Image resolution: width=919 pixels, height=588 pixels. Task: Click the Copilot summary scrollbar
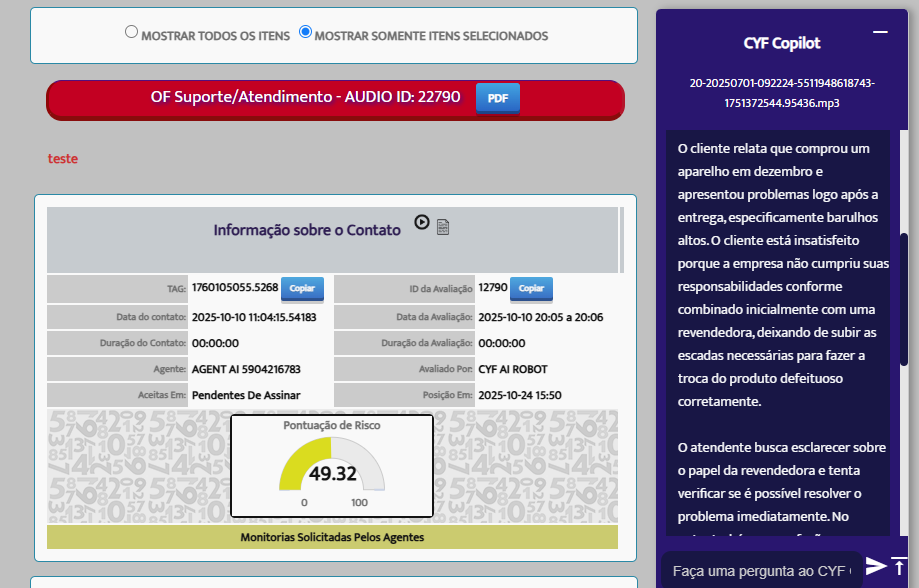click(903, 300)
